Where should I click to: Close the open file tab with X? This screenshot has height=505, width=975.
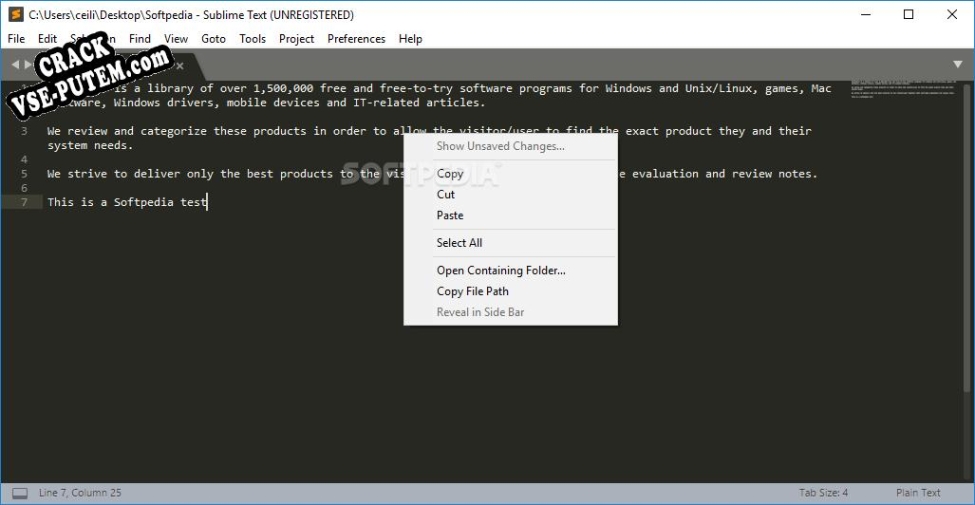[180, 65]
